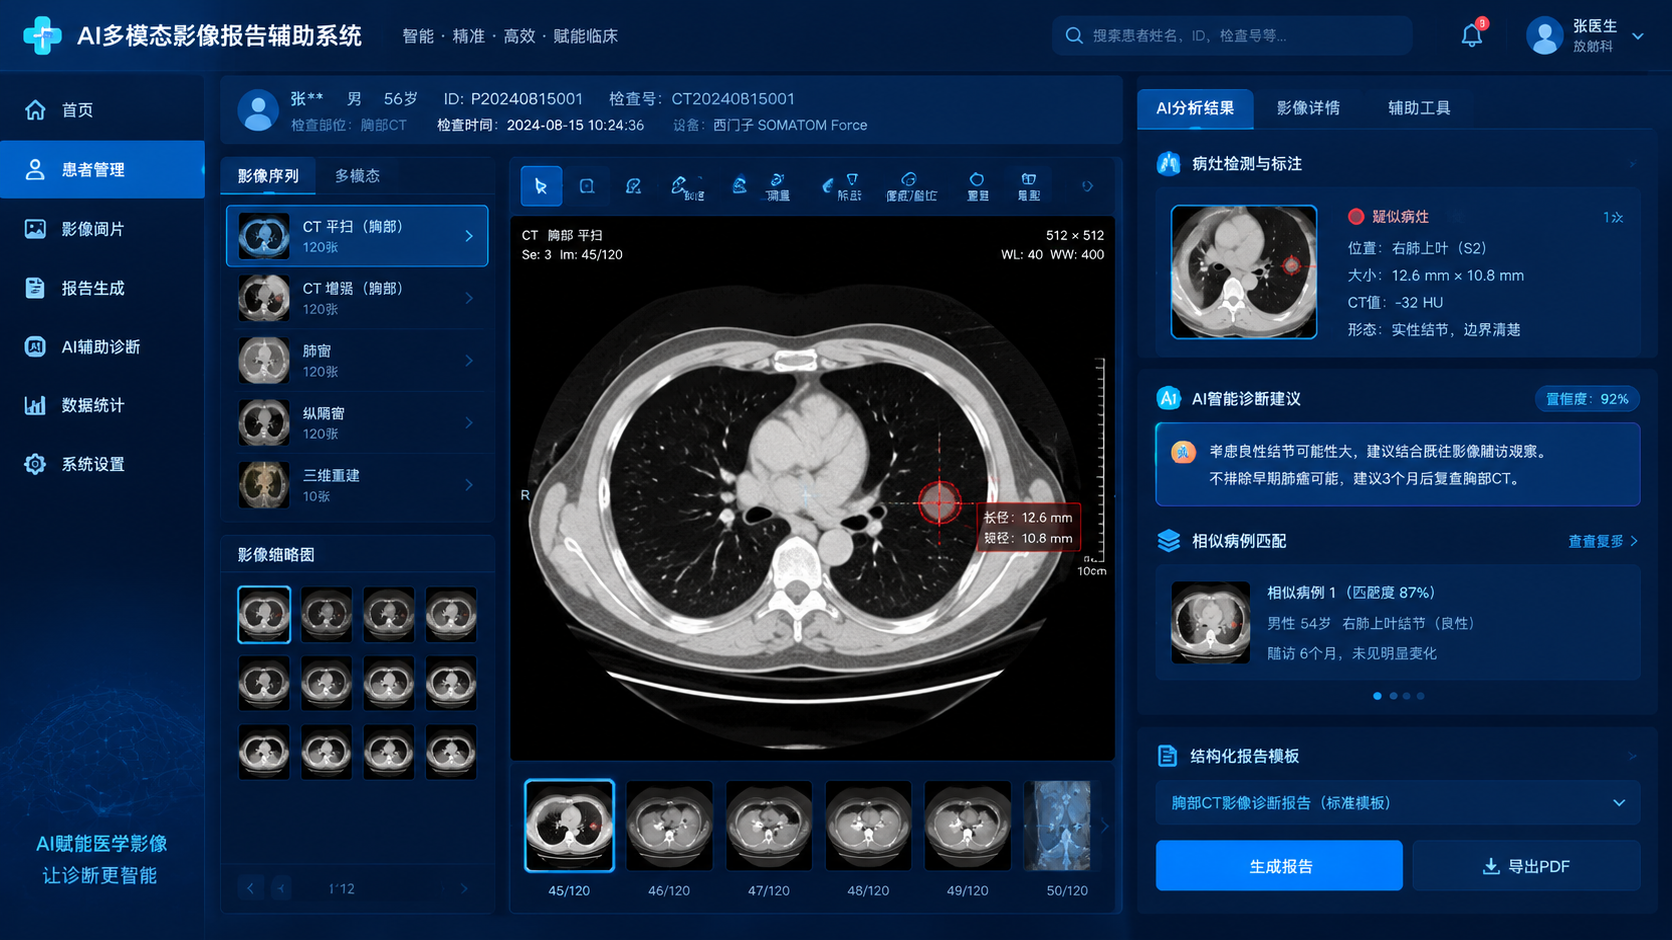The height and width of the screenshot is (940, 1672).
Task: Select the pointer cursor tool
Action: [x=541, y=186]
